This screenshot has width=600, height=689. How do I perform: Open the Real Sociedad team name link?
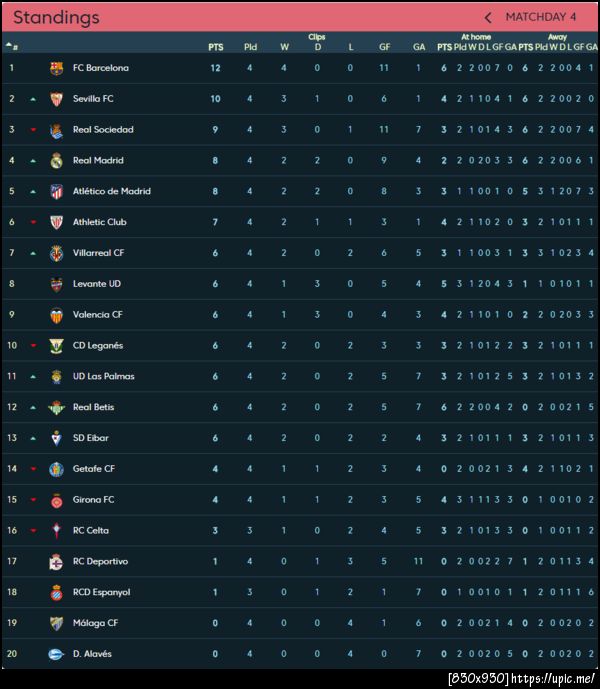point(103,130)
